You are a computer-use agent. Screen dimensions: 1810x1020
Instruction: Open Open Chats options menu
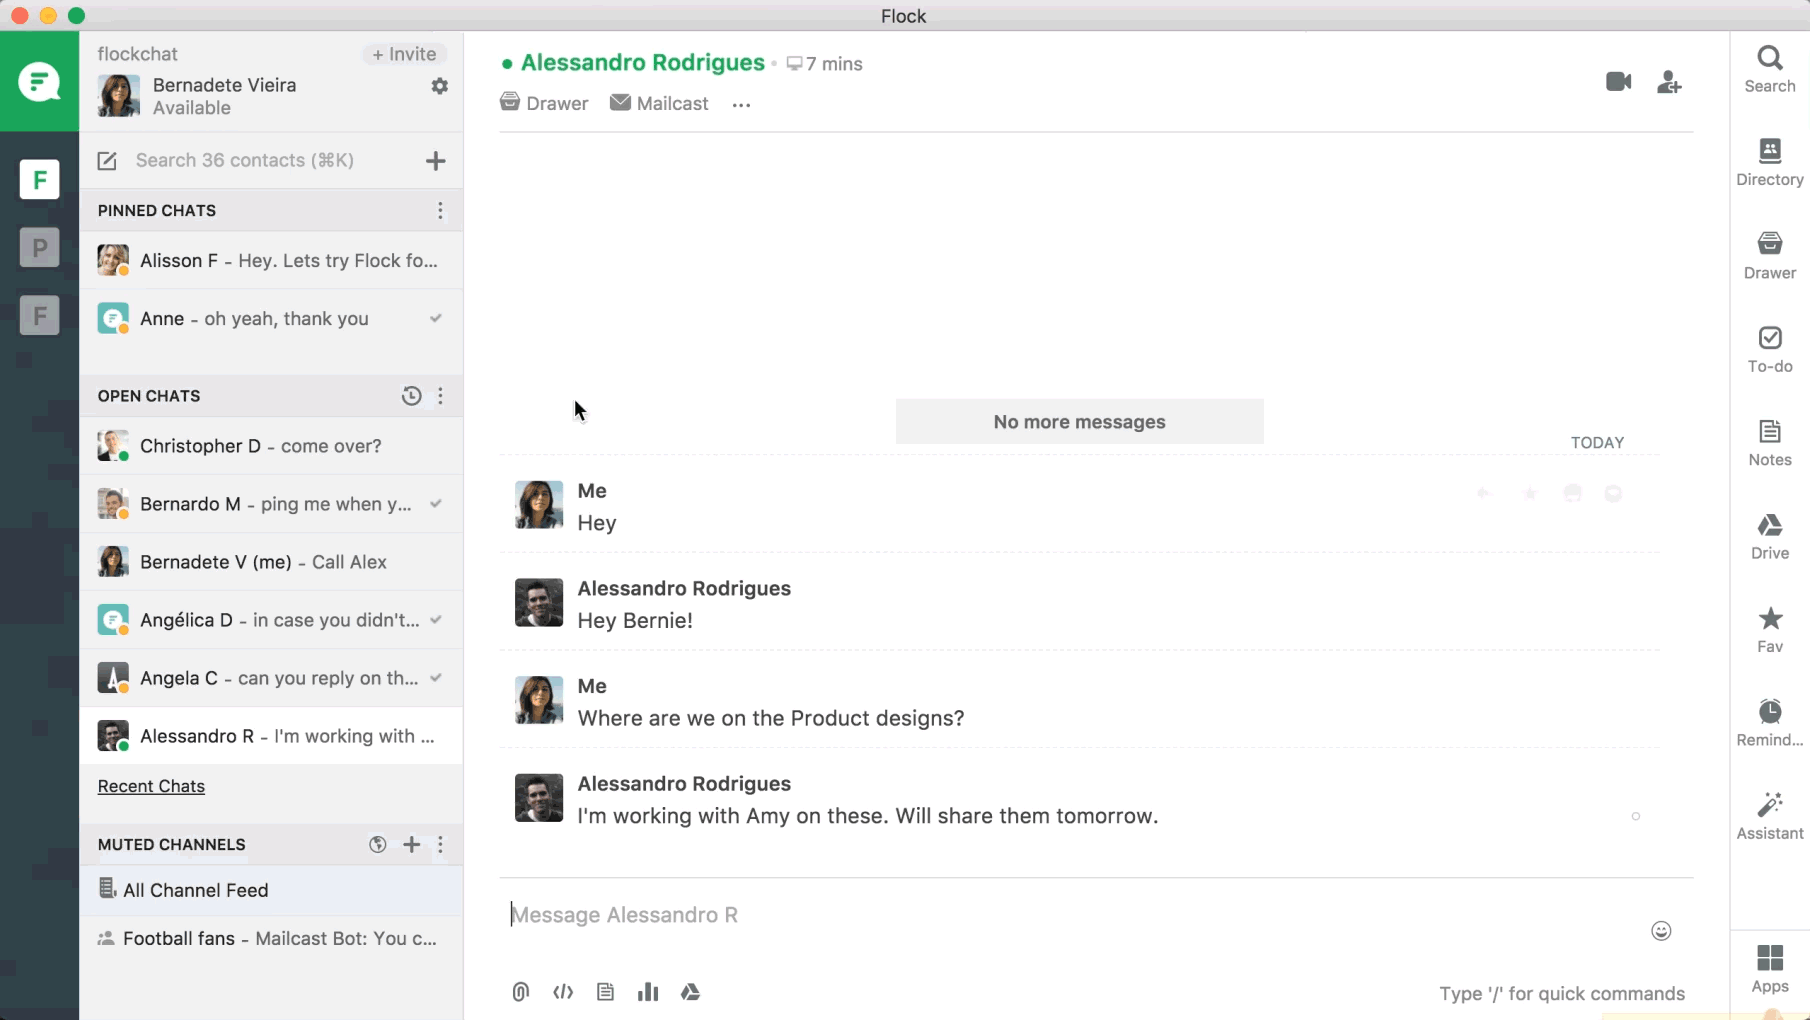[440, 396]
